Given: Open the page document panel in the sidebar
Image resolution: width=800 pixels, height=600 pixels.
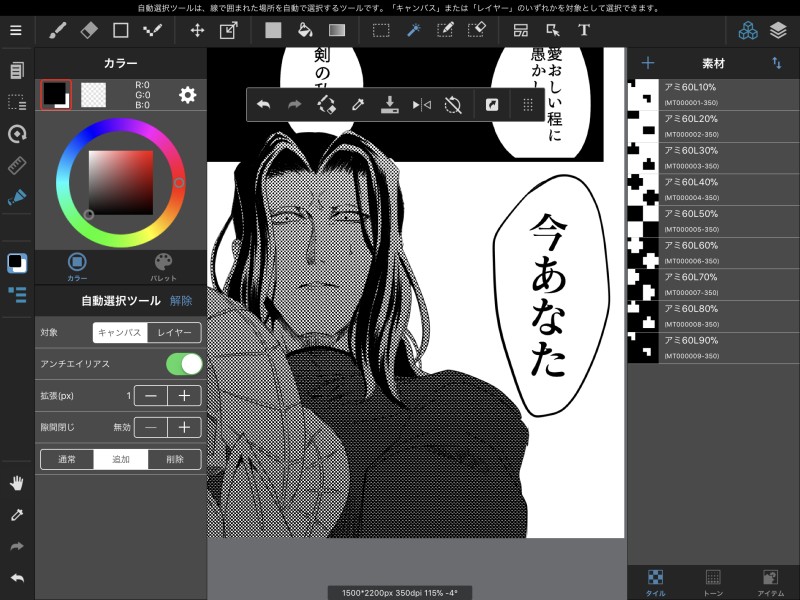Looking at the screenshot, I should 17,70.
